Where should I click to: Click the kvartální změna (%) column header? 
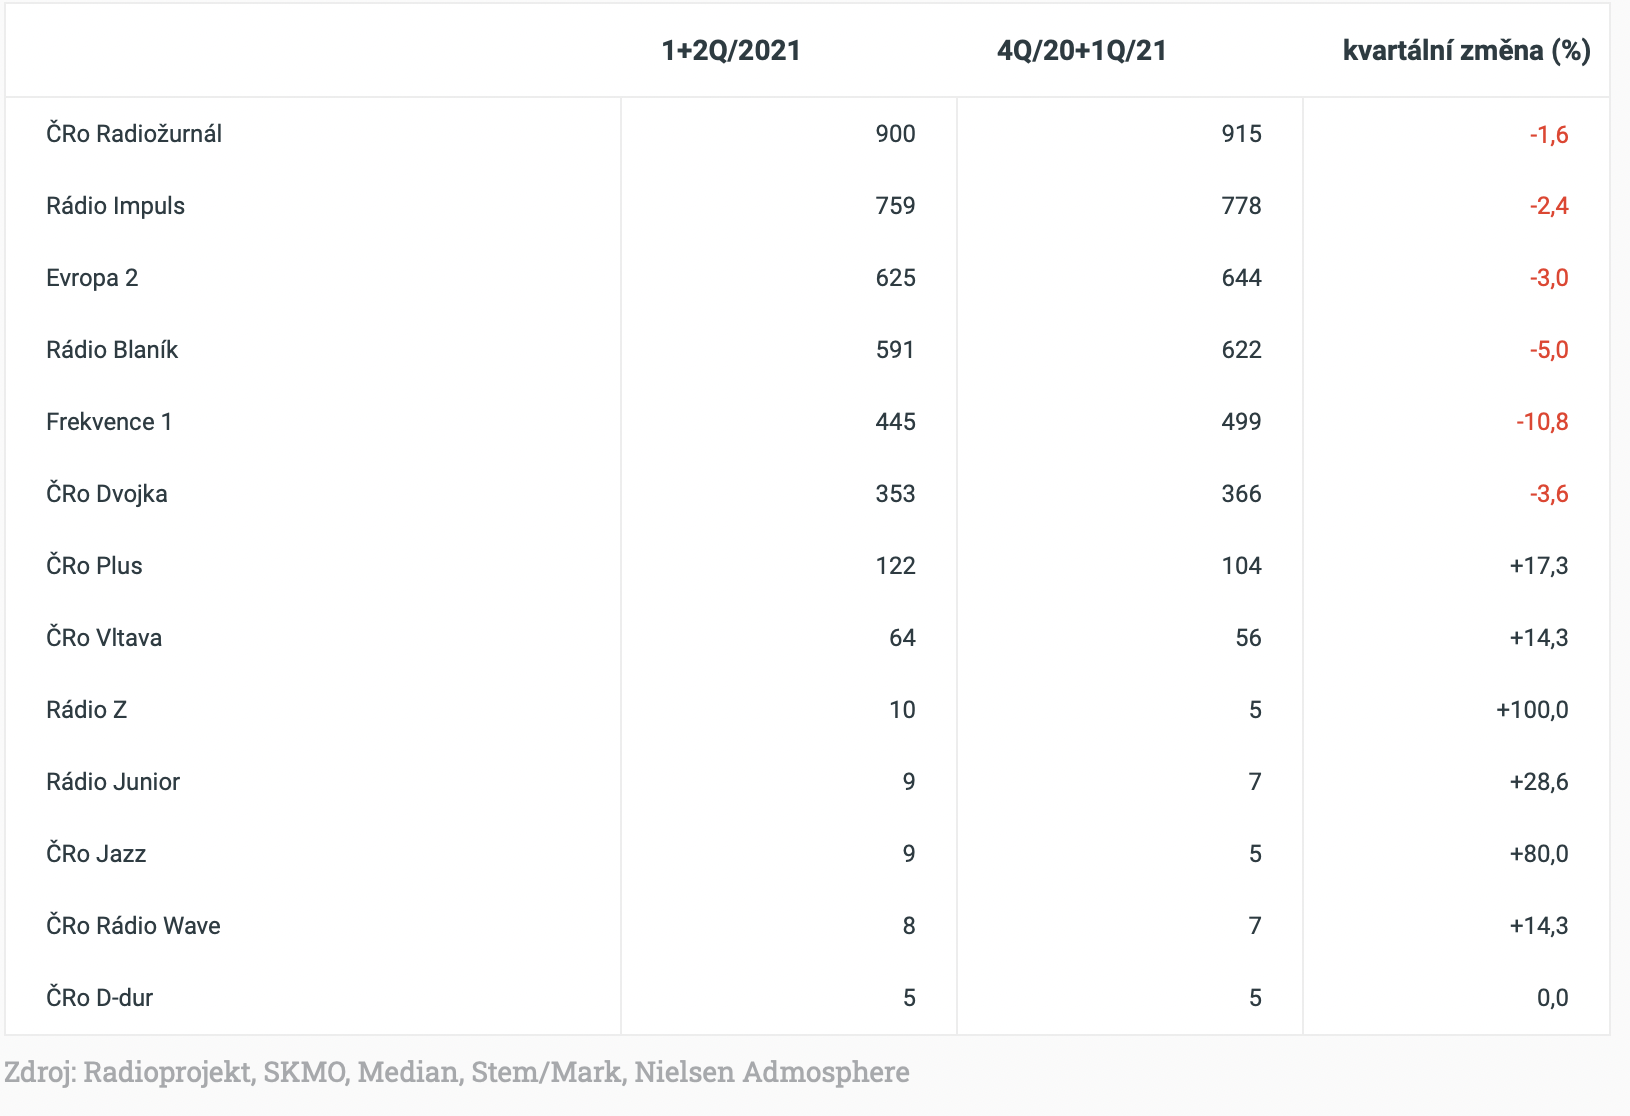(x=1466, y=51)
